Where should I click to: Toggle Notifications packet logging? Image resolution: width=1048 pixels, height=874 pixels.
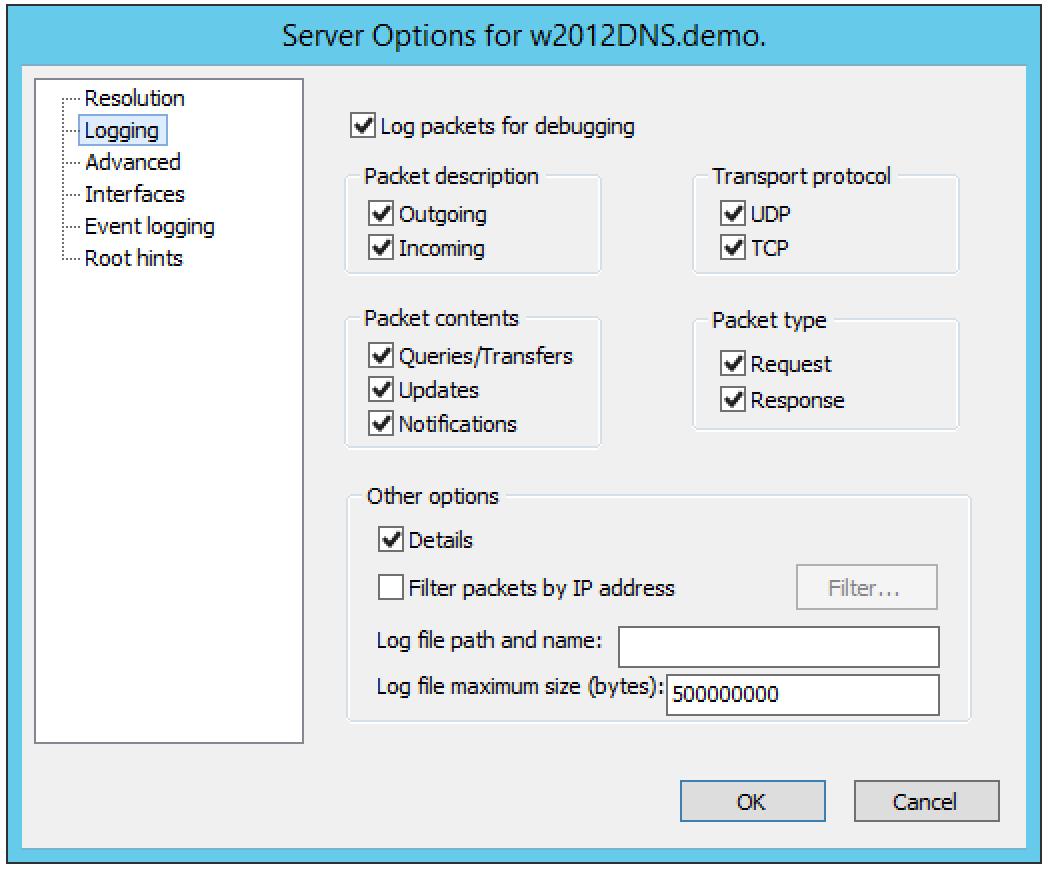coord(381,424)
